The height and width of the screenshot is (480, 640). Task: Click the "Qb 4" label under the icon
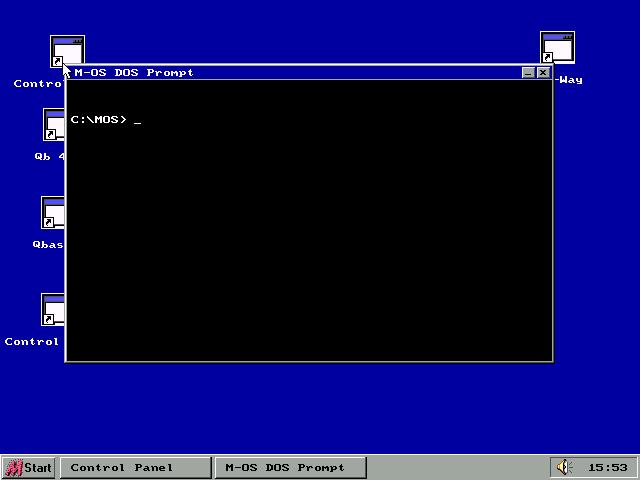click(49, 156)
